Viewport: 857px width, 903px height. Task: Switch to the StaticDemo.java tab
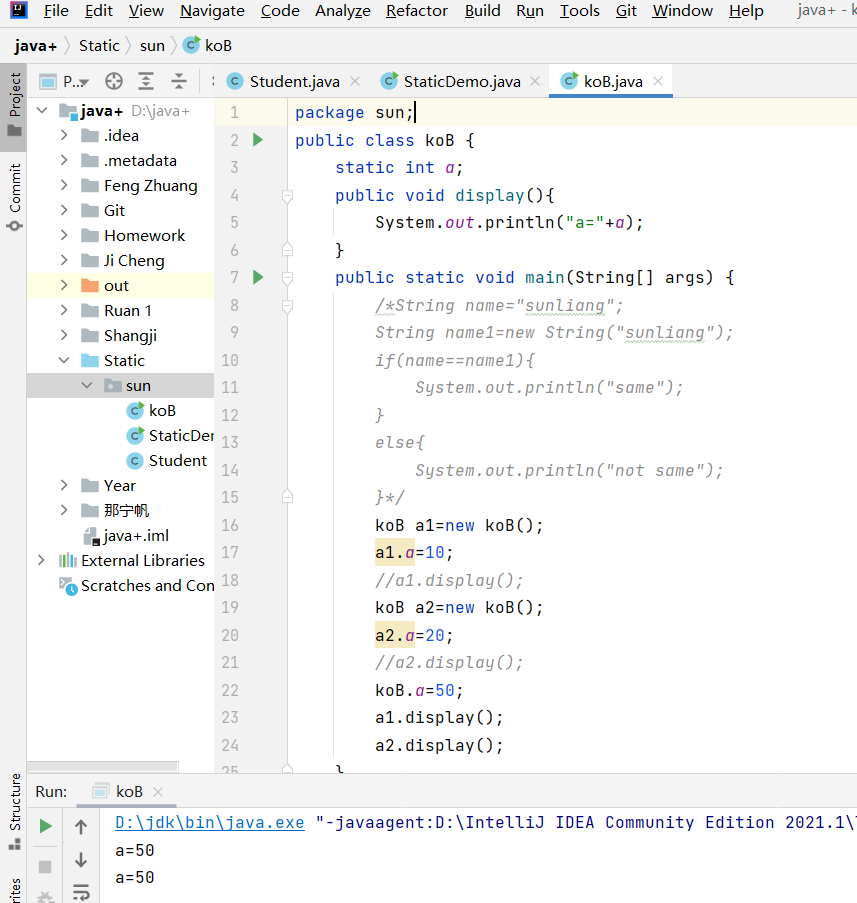pyautogui.click(x=461, y=82)
